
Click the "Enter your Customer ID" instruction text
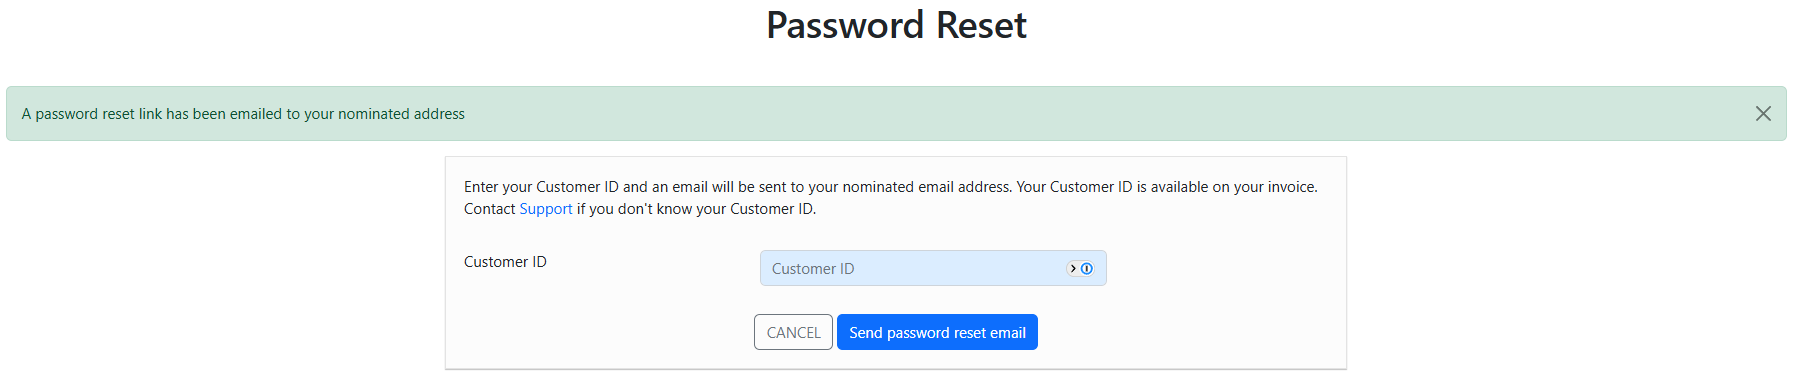(541, 187)
